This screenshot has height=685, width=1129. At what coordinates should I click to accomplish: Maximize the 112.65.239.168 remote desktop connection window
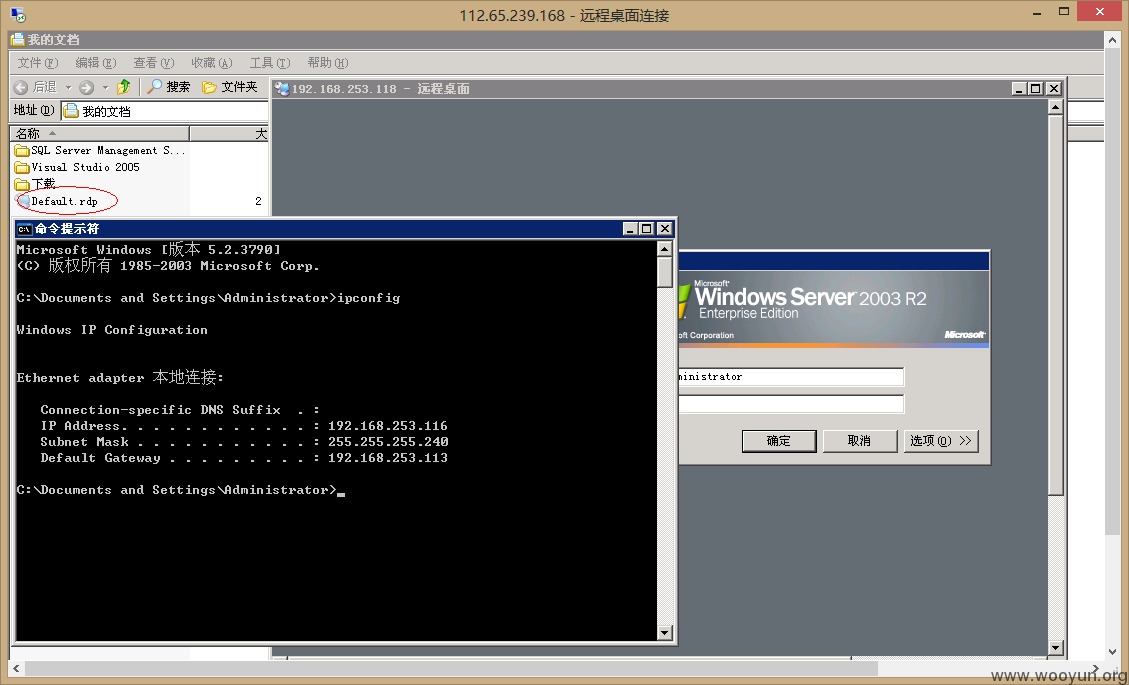tap(1064, 12)
